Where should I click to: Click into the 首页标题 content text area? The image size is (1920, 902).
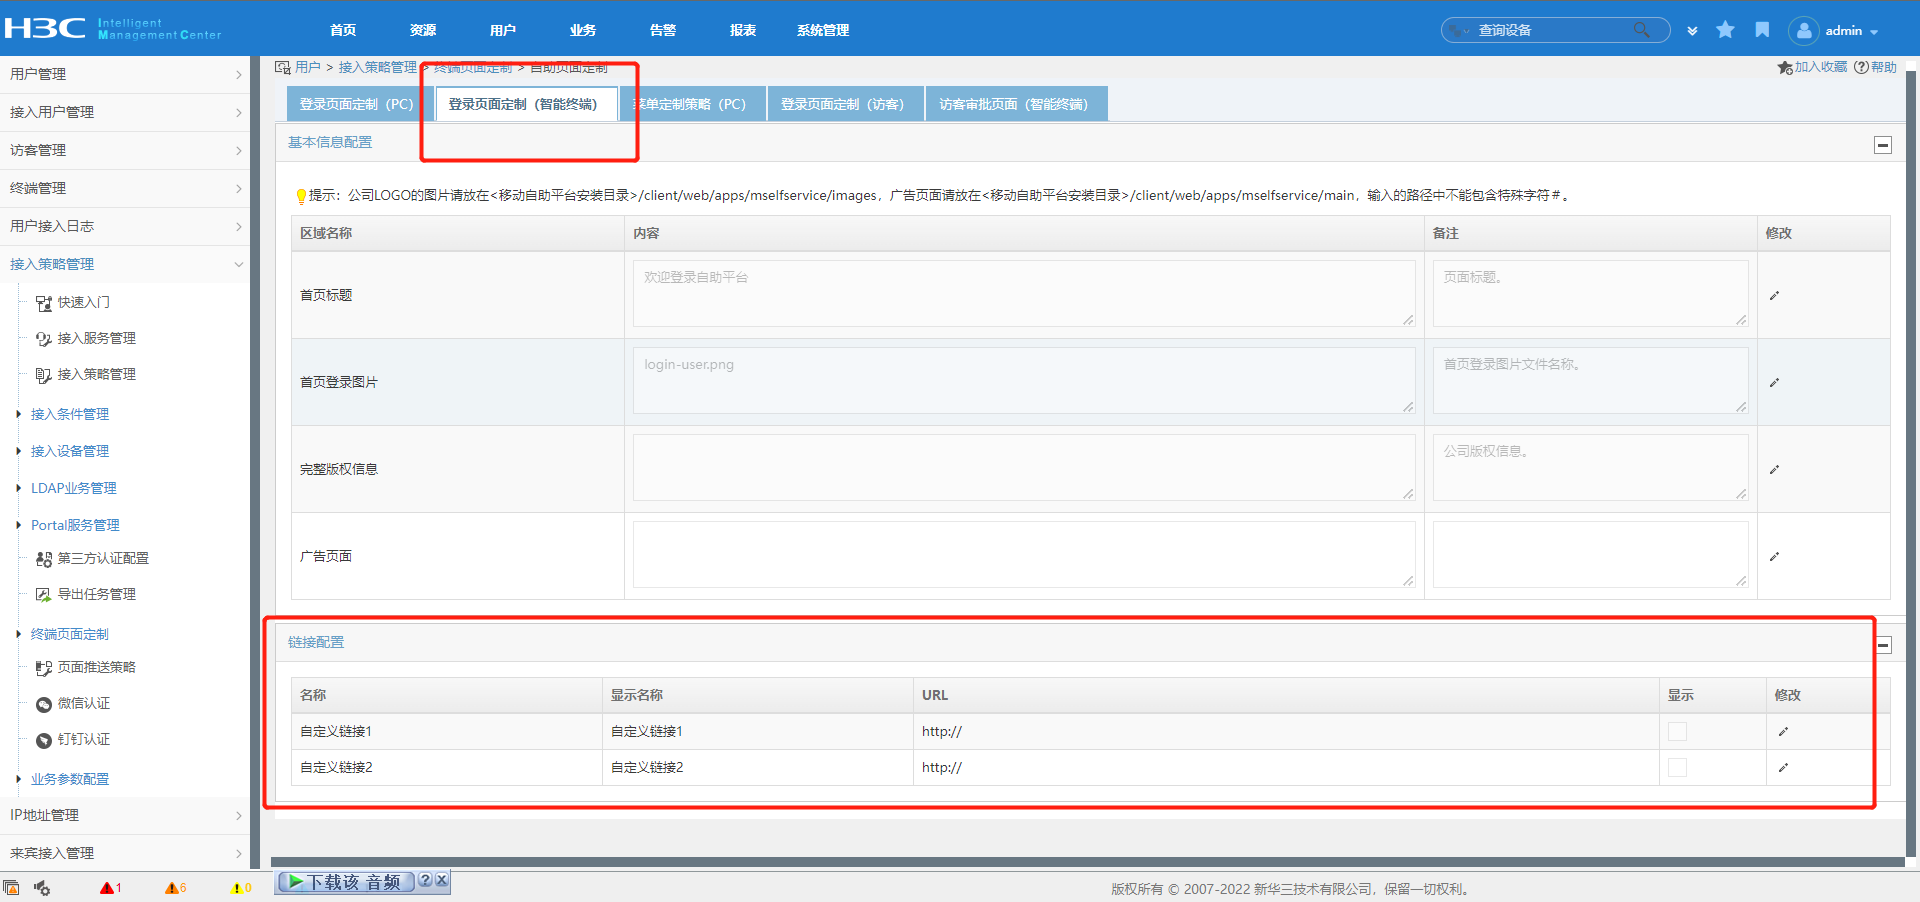(x=1024, y=294)
